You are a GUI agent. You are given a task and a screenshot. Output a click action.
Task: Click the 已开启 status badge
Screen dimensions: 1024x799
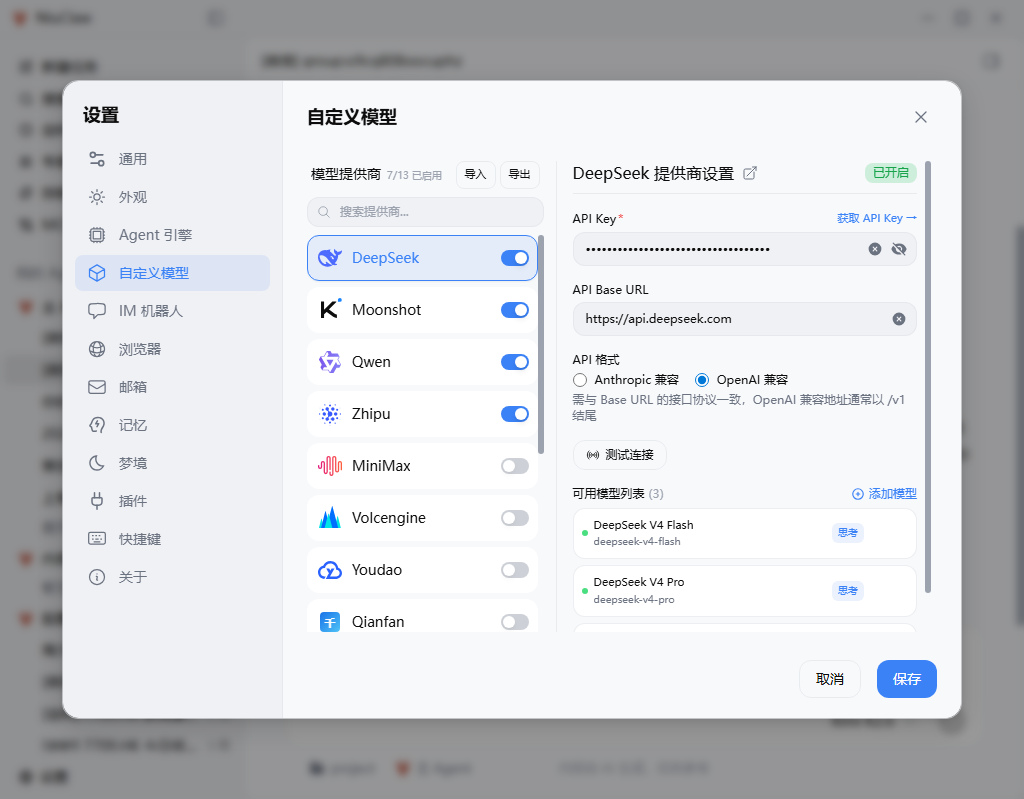click(891, 172)
